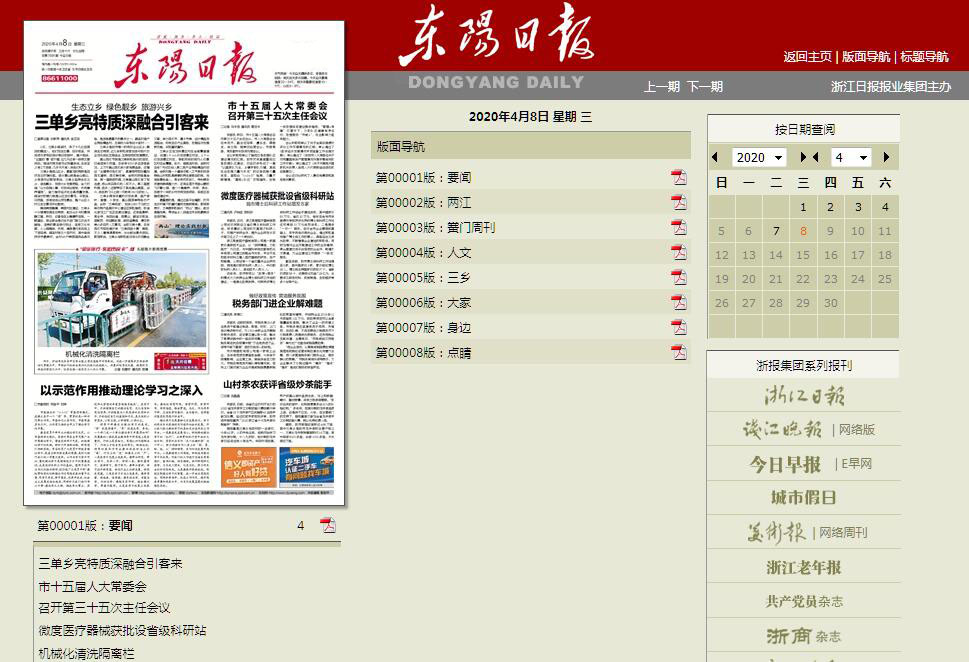
Task: Click the PDF icon beside 第00005版 三乡
Action: (679, 278)
